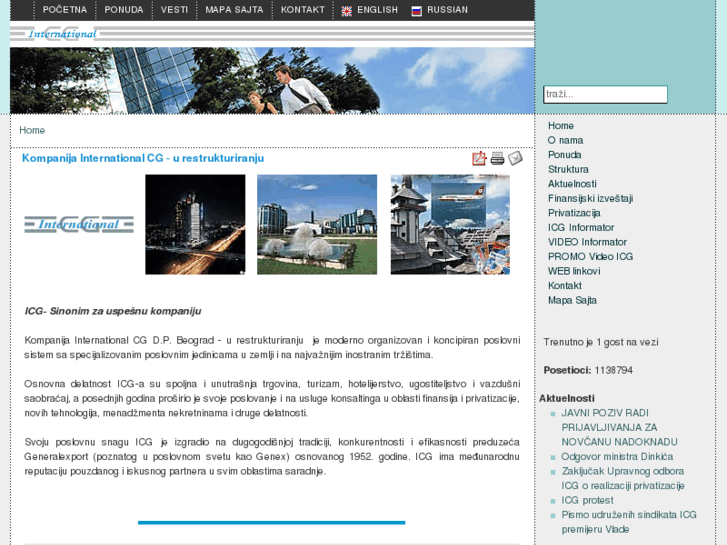Click the 'Posetioci: 1138794' visitor counter

click(588, 370)
